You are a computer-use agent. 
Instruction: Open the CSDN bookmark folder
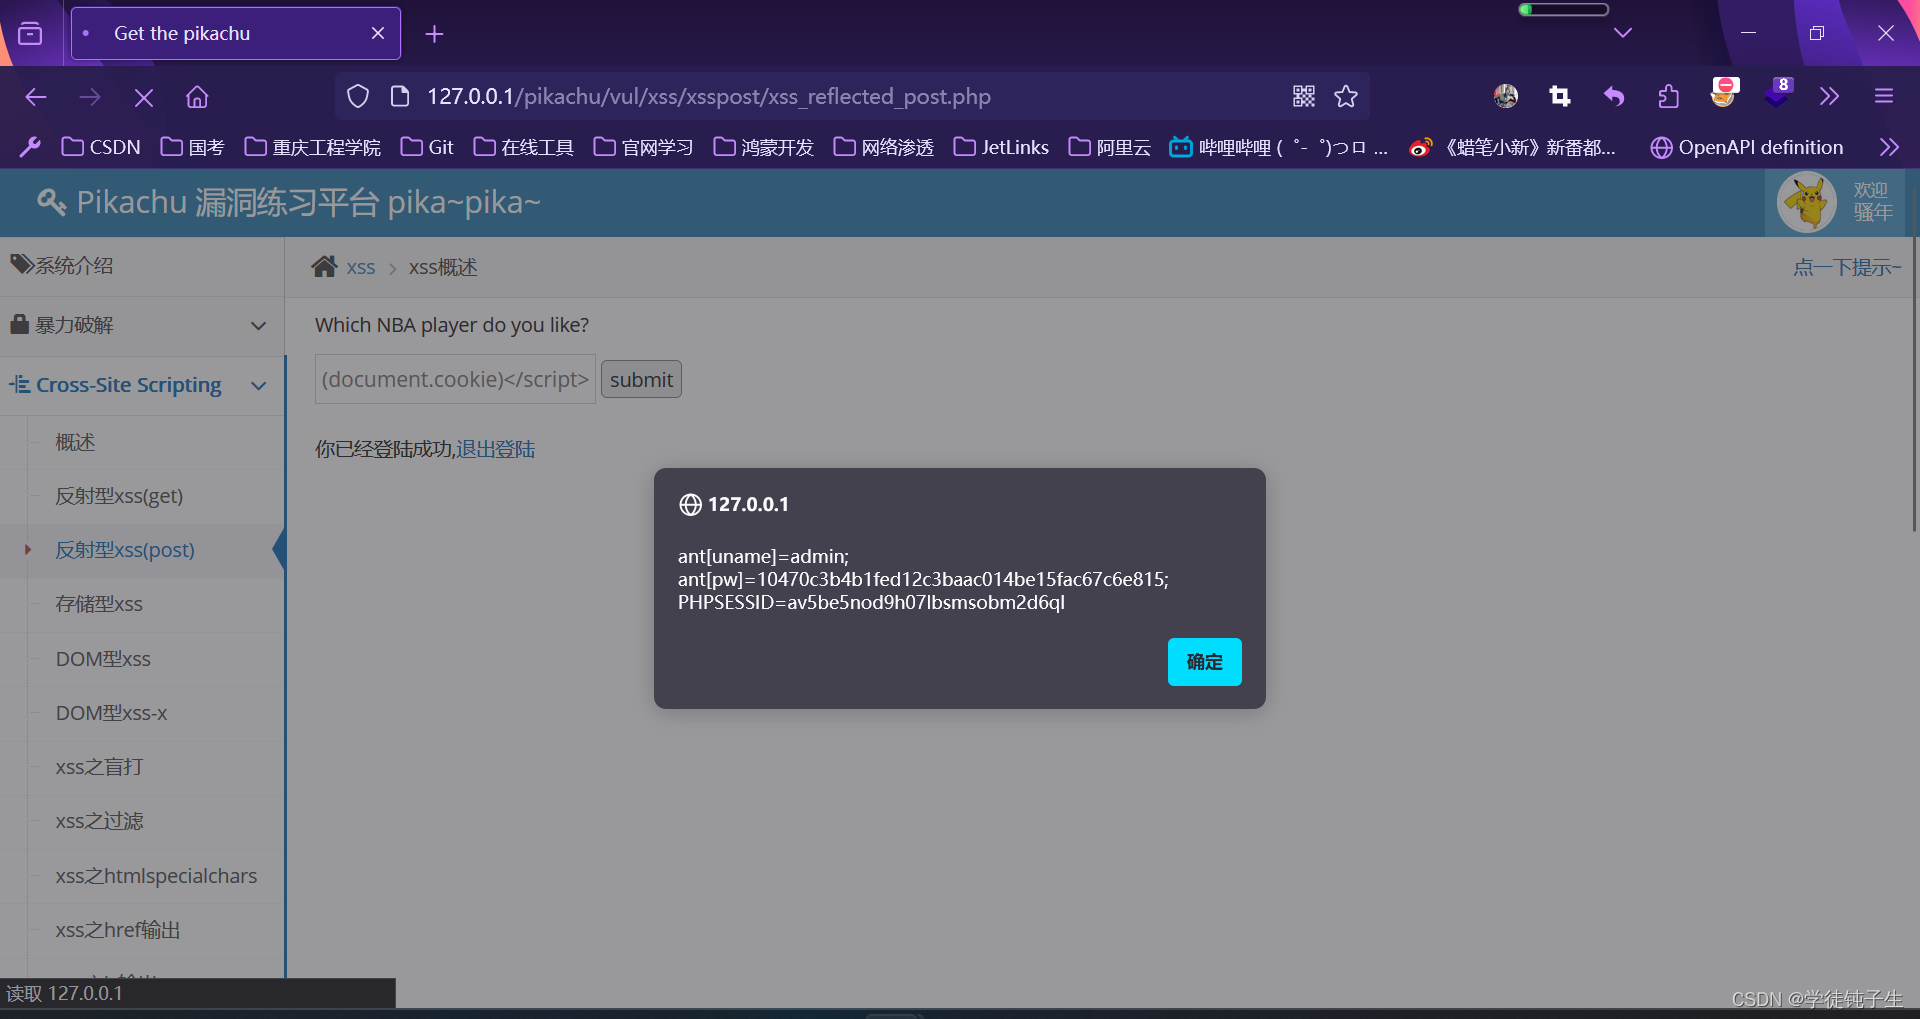click(101, 147)
